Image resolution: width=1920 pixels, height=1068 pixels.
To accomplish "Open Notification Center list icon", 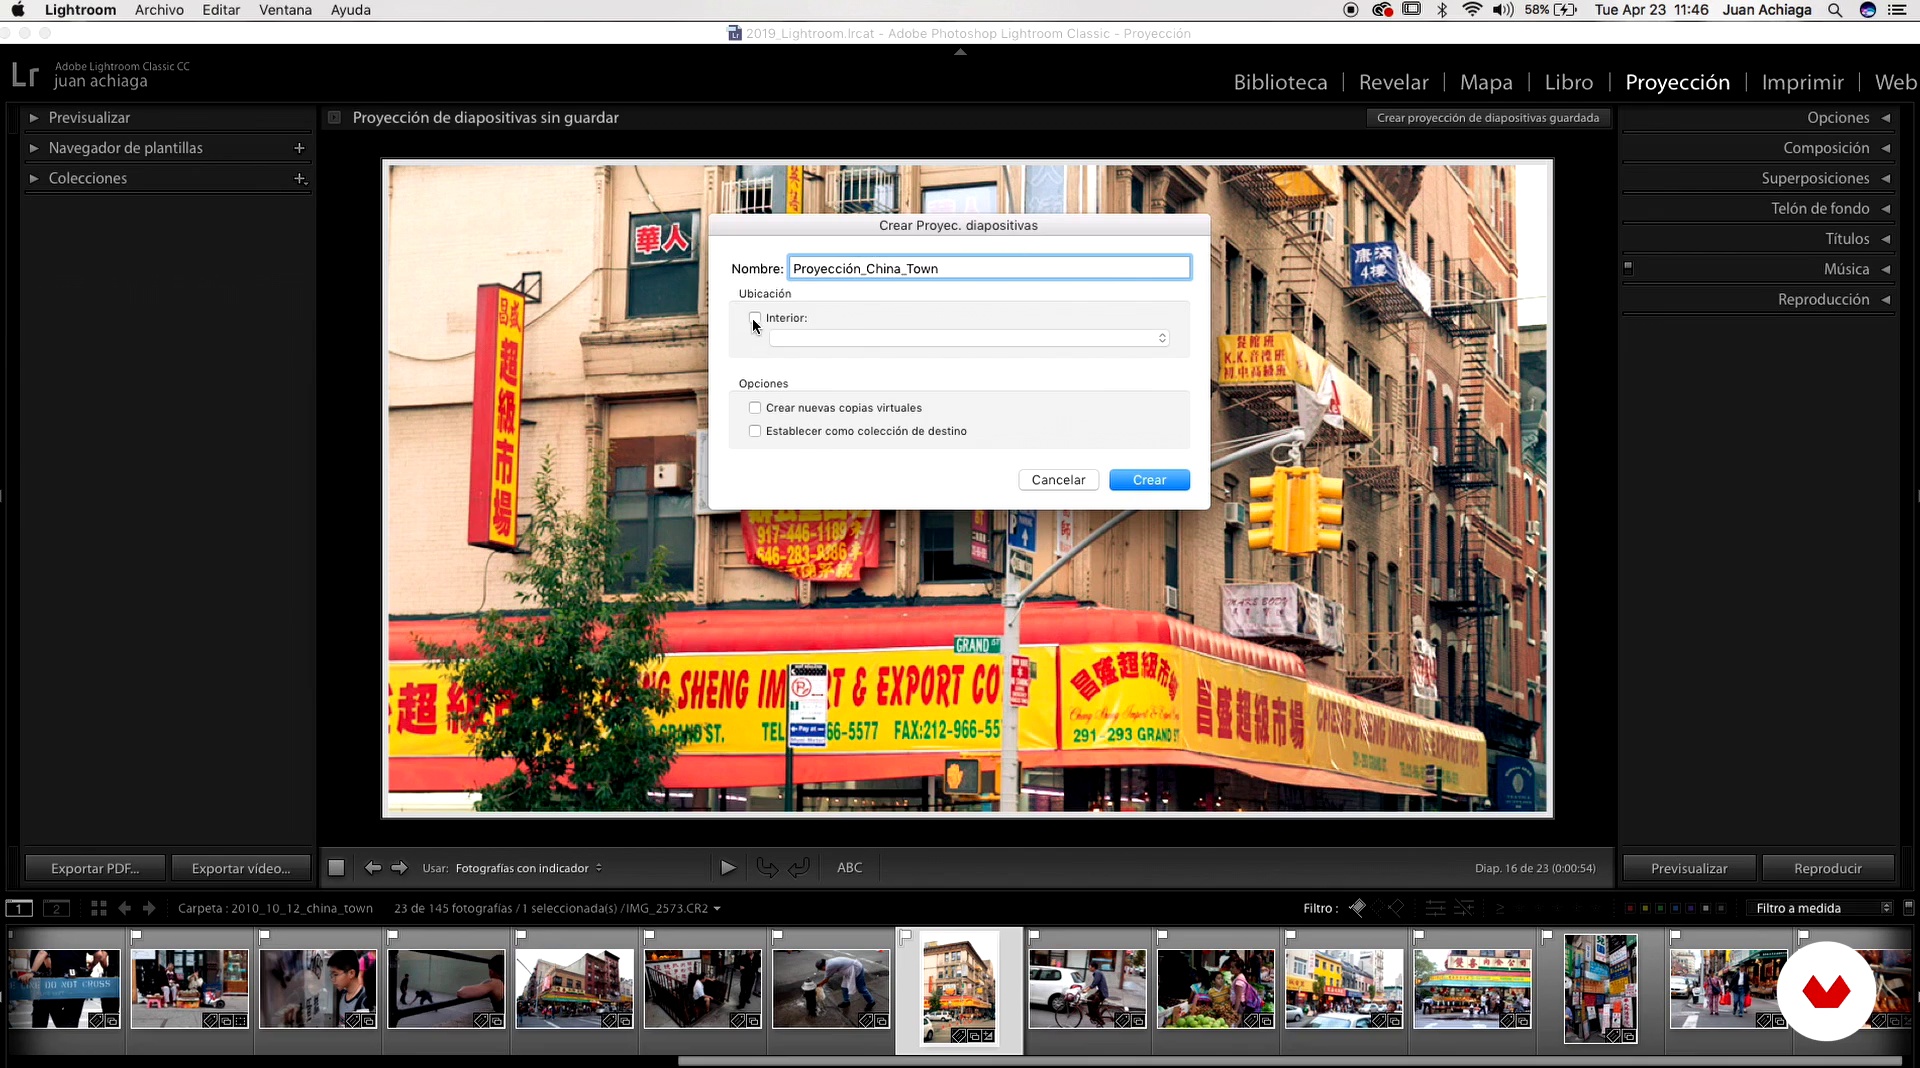I will coord(1897,10).
